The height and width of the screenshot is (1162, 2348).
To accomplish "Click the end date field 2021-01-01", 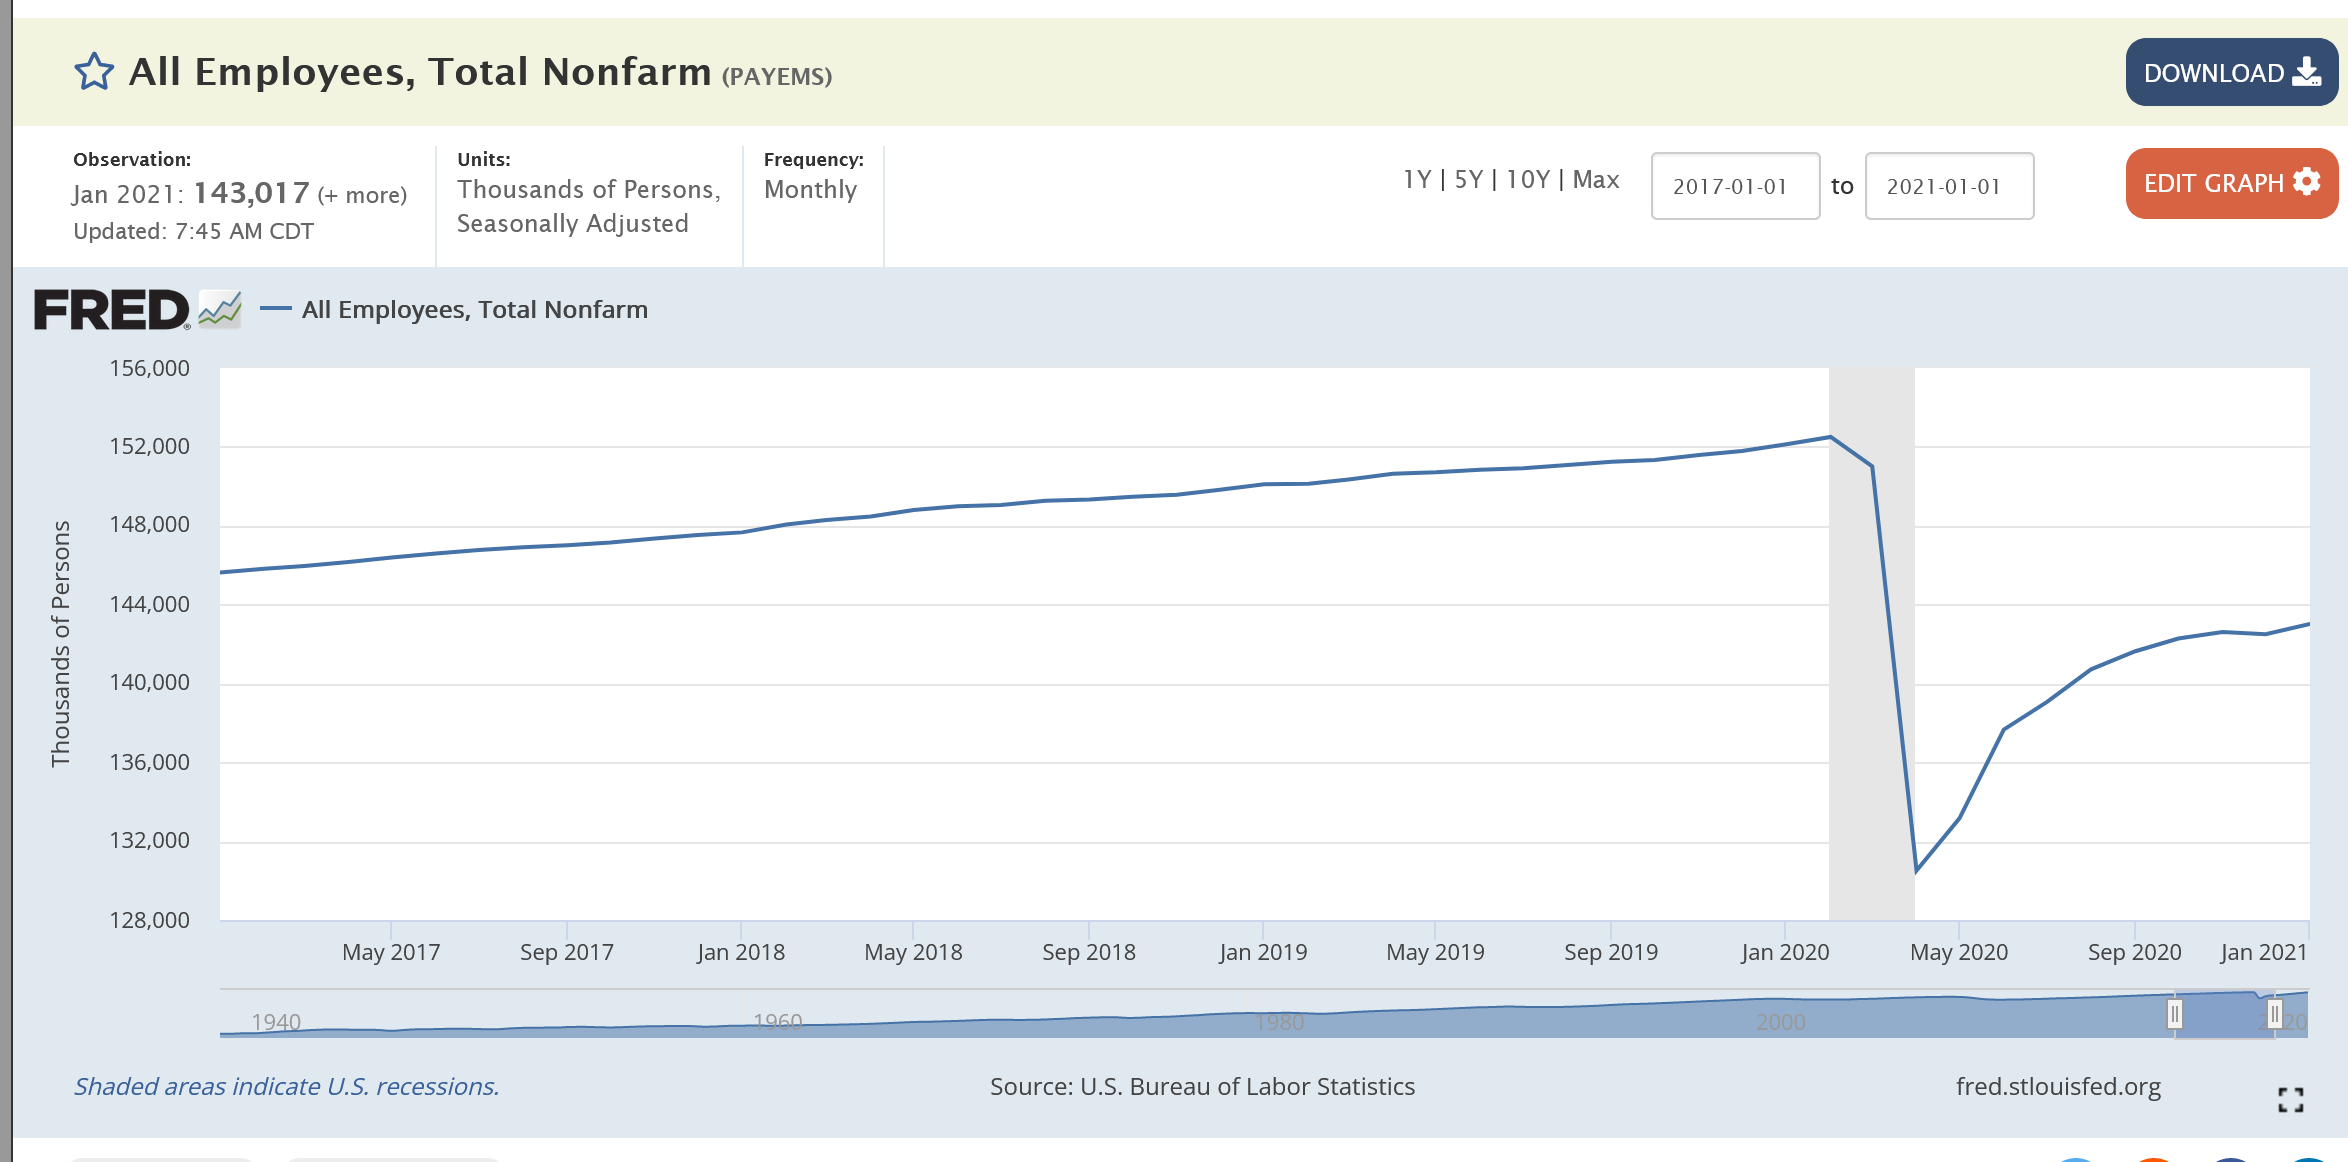I will coord(1949,186).
